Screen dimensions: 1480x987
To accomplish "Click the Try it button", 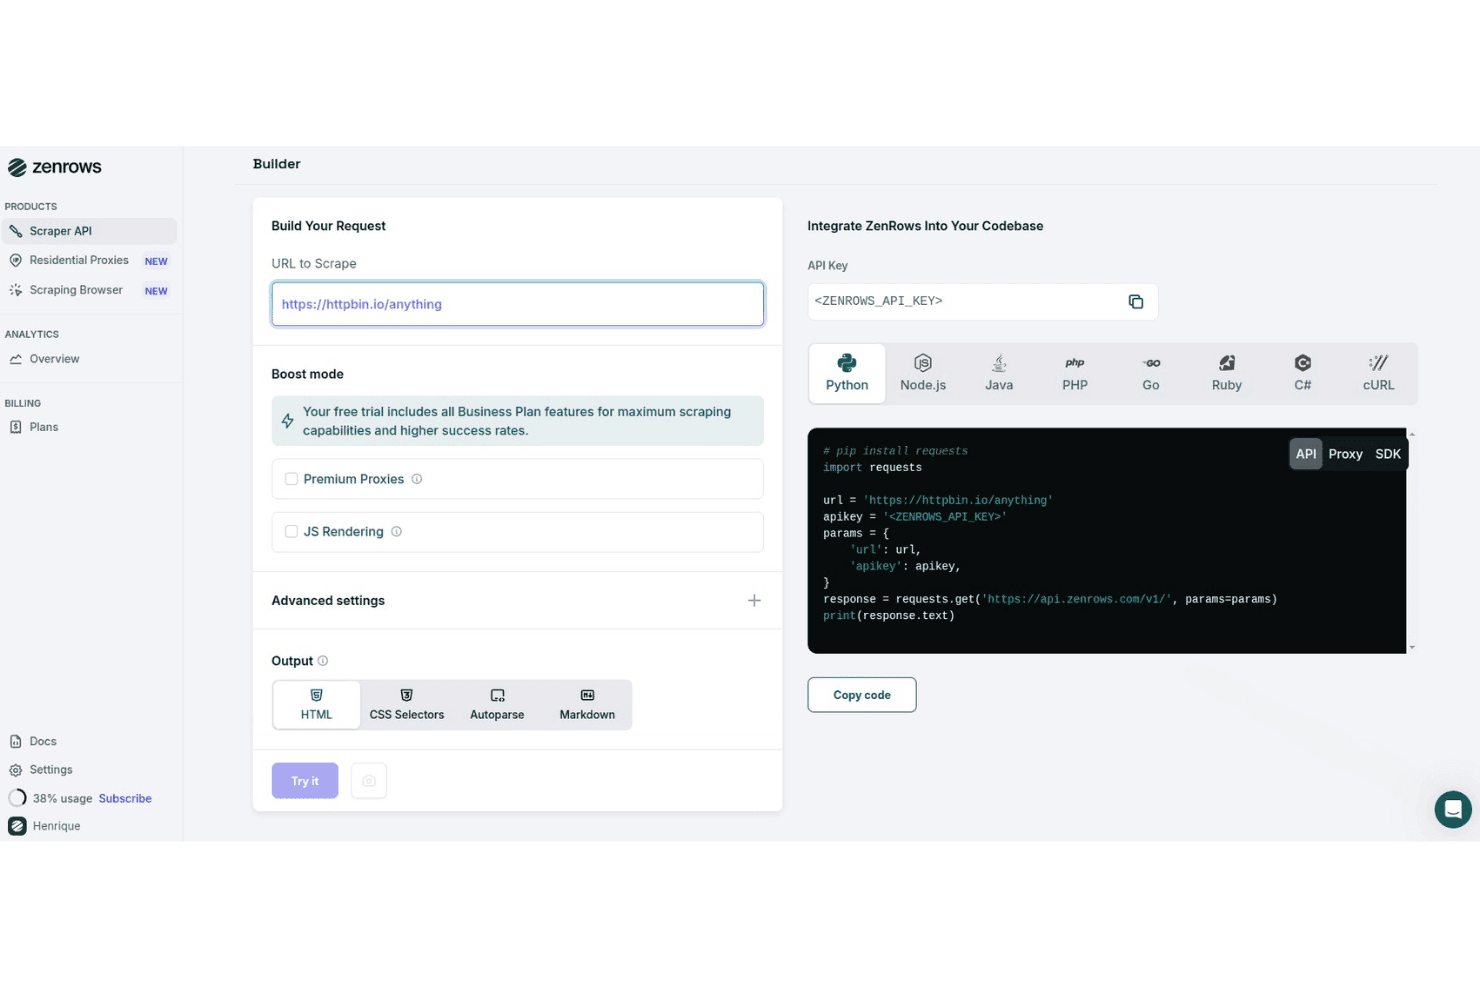I will pyautogui.click(x=305, y=781).
